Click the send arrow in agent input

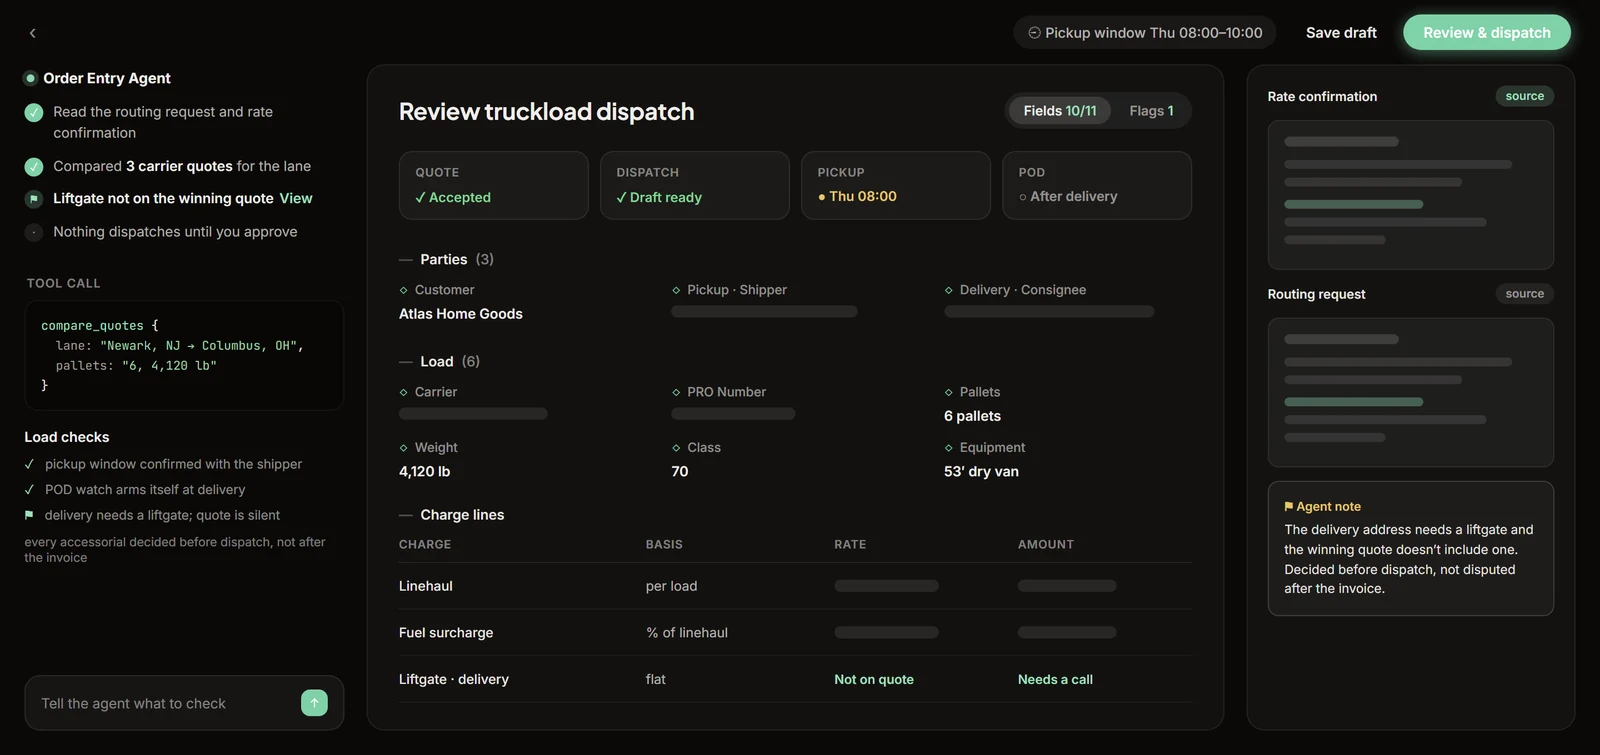314,703
